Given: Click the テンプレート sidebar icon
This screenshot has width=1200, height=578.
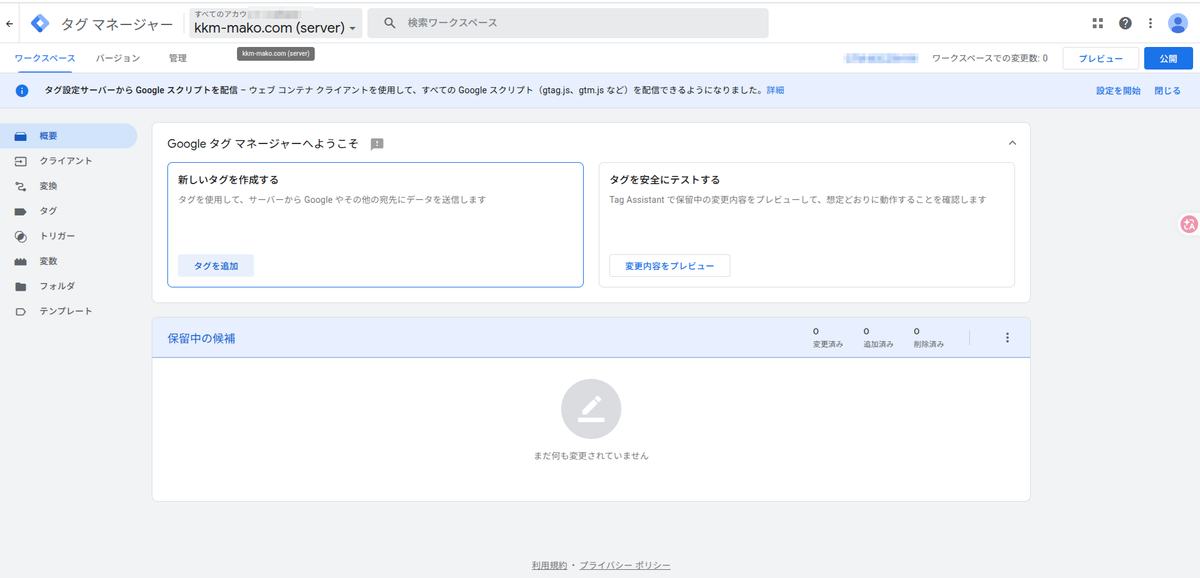Looking at the screenshot, I should (20, 311).
